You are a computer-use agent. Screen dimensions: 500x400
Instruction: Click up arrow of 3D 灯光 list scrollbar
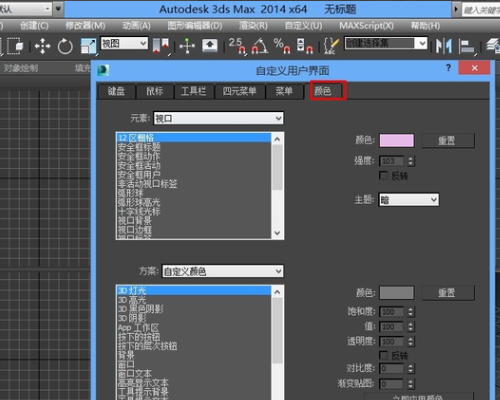277,292
